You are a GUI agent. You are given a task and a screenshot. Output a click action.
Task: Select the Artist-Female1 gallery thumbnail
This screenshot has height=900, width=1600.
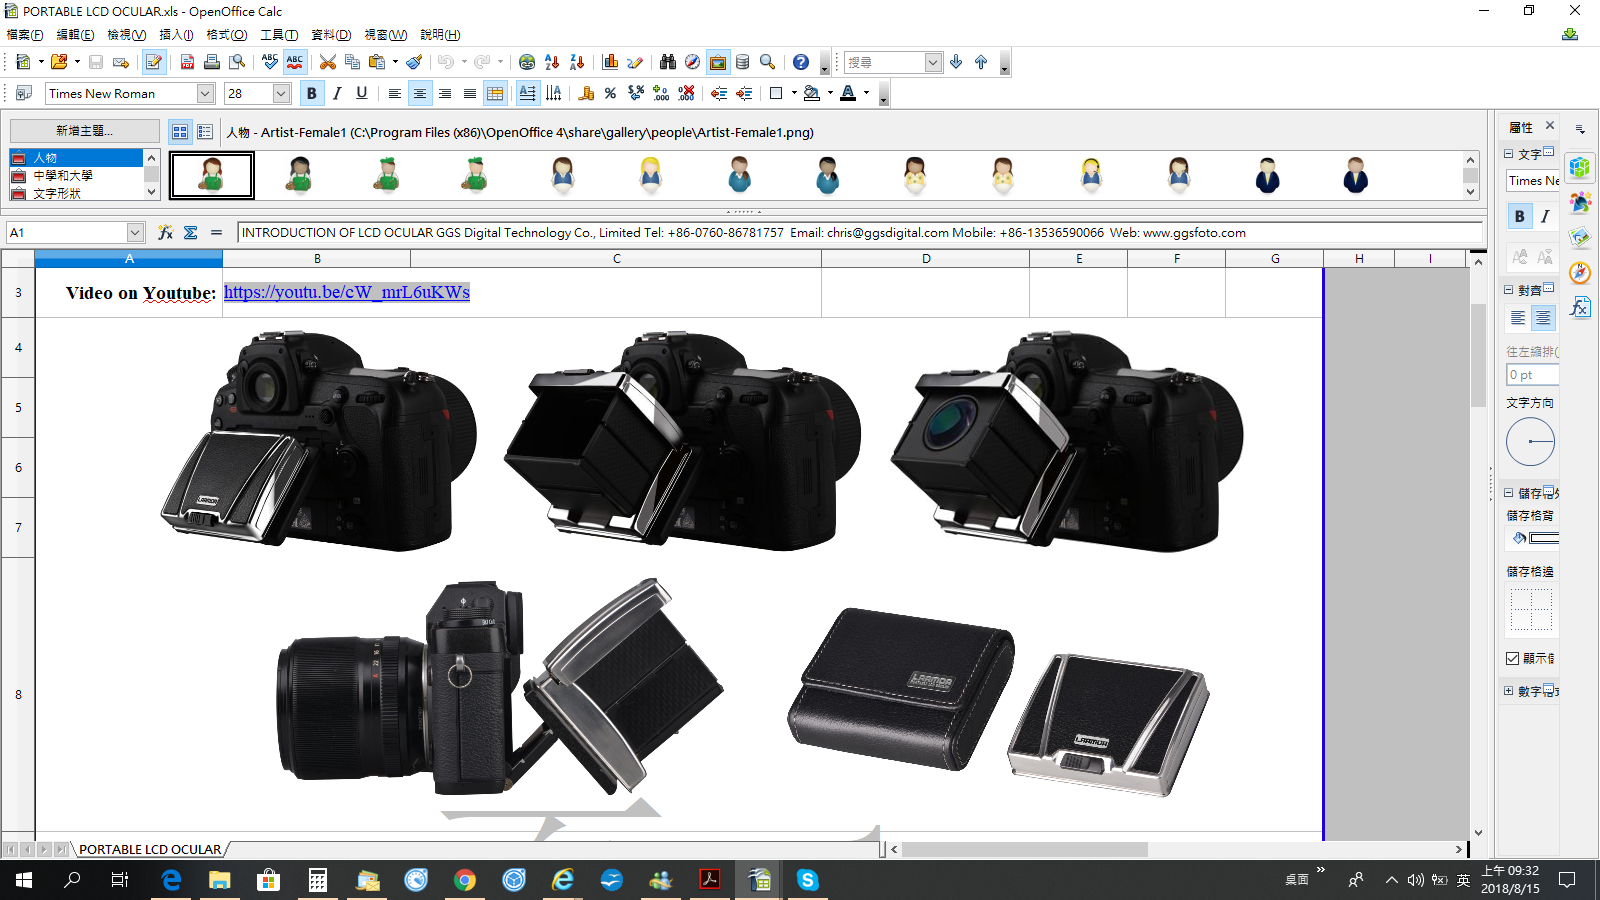(212, 175)
